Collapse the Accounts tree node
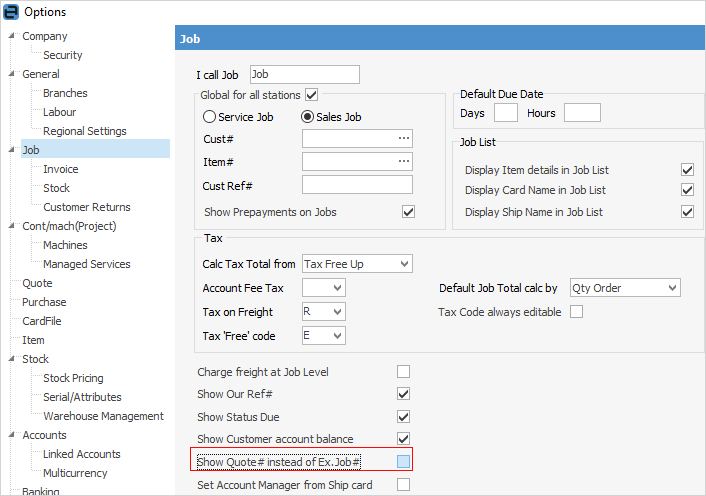This screenshot has height=496, width=706. pos(10,435)
